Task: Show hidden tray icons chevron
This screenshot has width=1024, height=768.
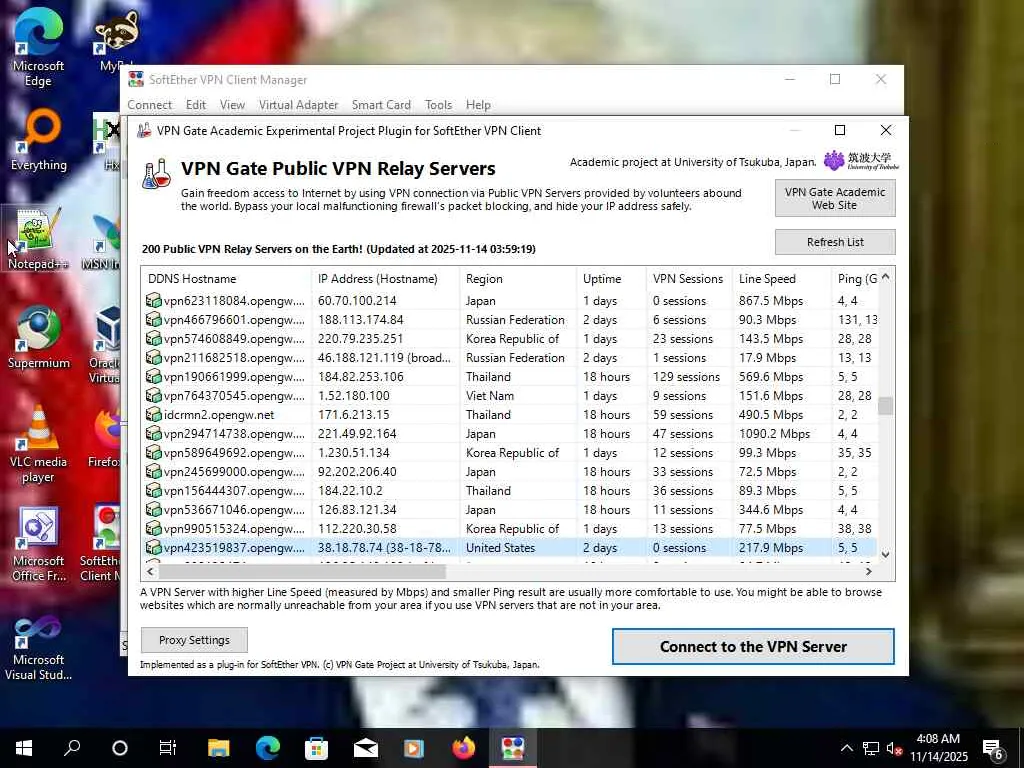Action: coord(846,749)
